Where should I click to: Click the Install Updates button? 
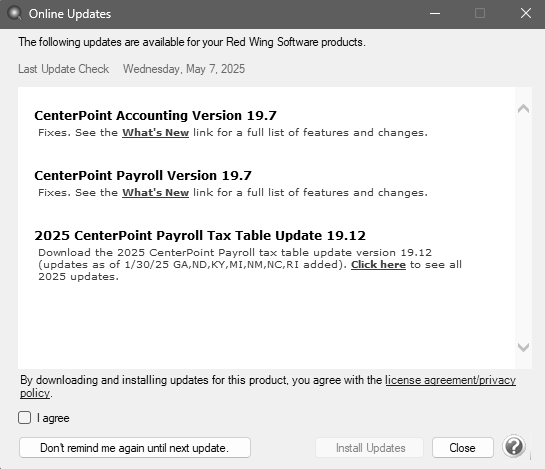pyautogui.click(x=369, y=447)
